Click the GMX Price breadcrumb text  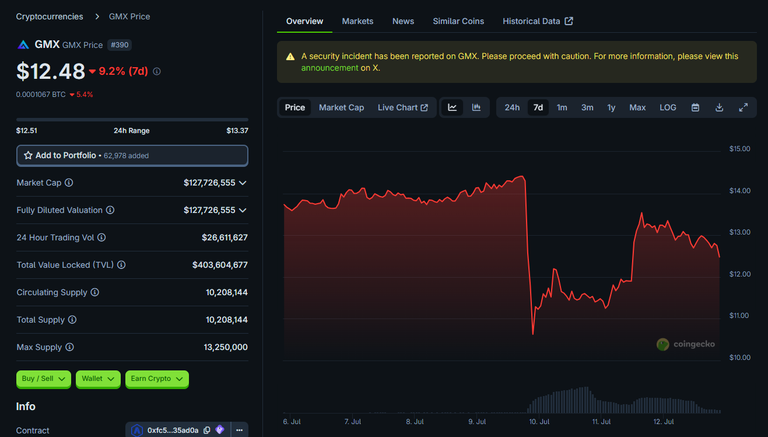coord(129,17)
